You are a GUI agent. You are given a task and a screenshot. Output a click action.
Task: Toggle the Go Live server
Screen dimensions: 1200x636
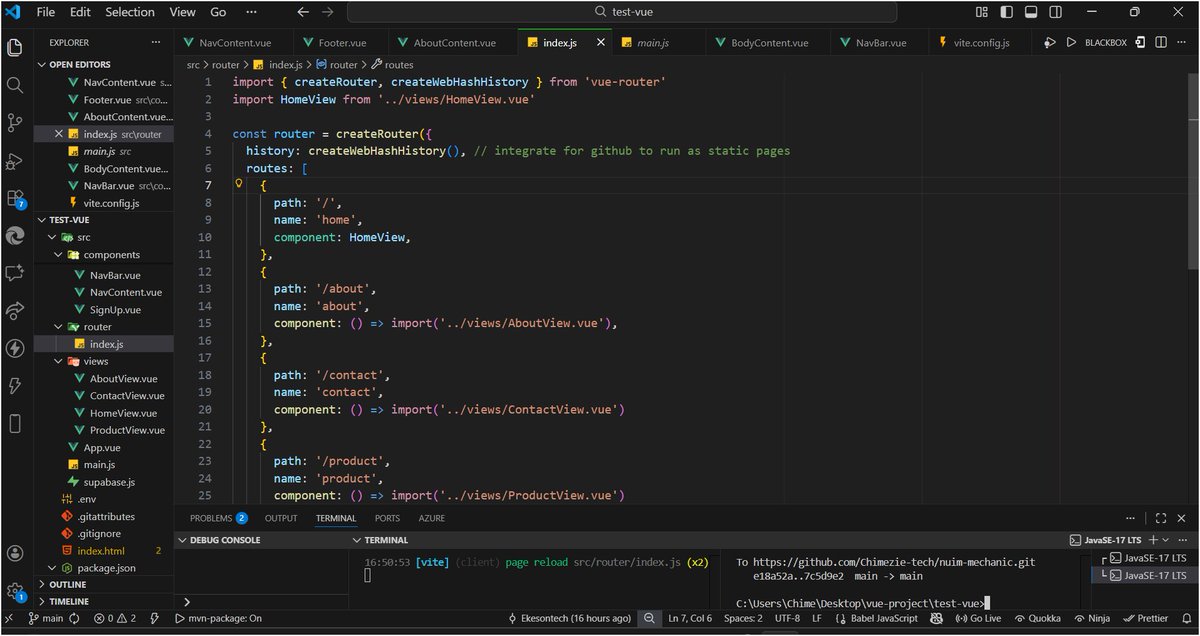(978, 618)
